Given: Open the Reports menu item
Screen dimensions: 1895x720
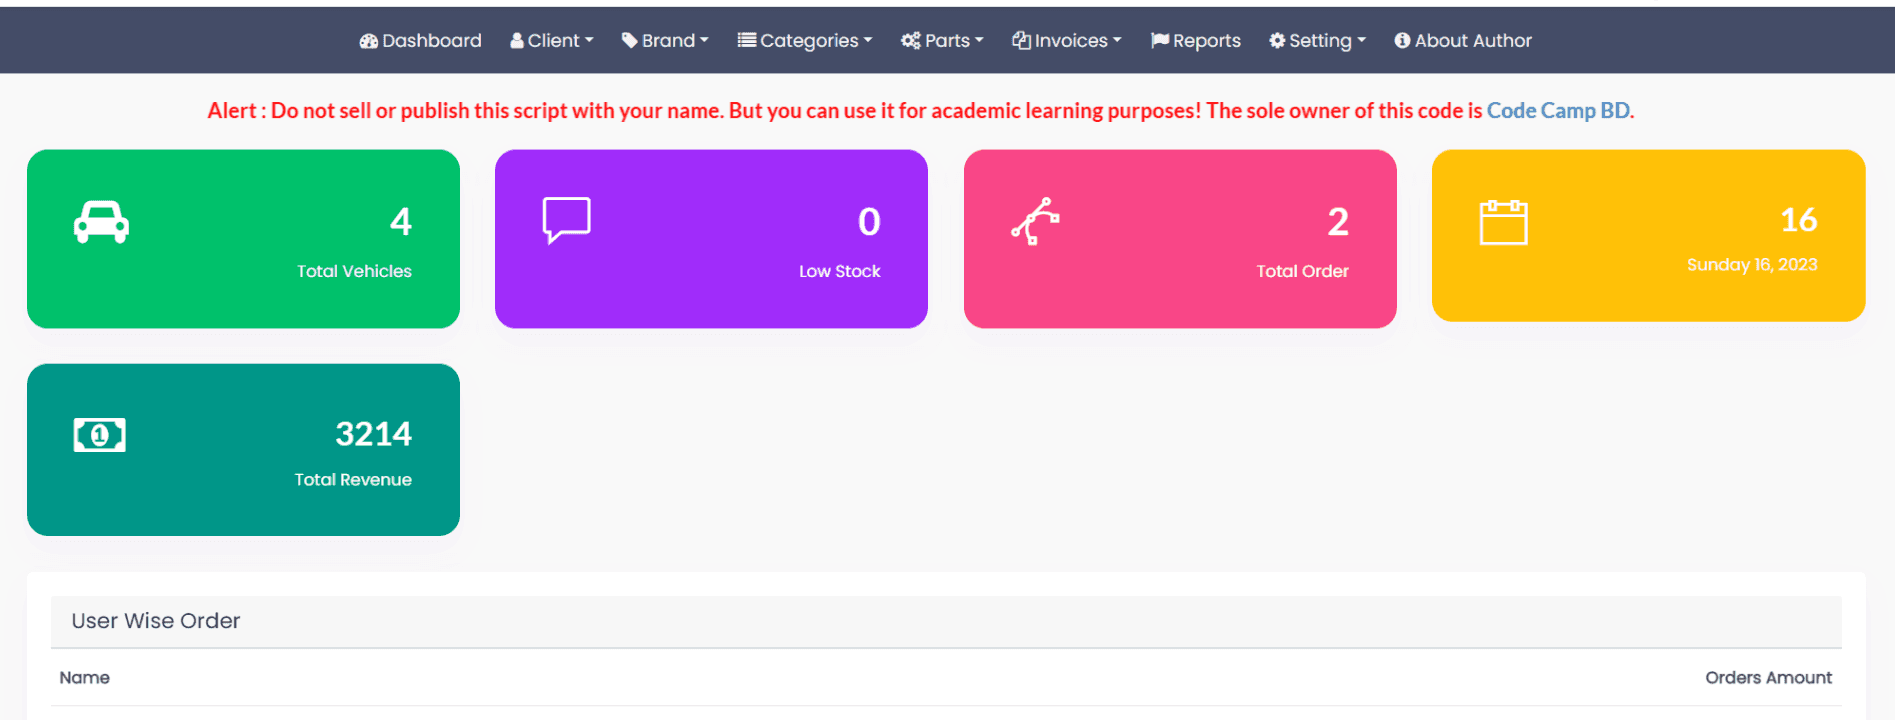Looking at the screenshot, I should tap(1195, 41).
